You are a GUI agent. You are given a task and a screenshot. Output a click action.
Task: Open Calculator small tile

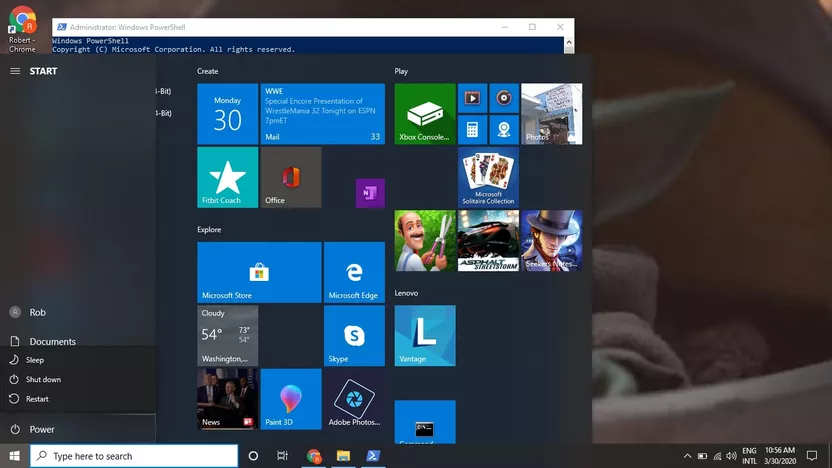coord(472,129)
